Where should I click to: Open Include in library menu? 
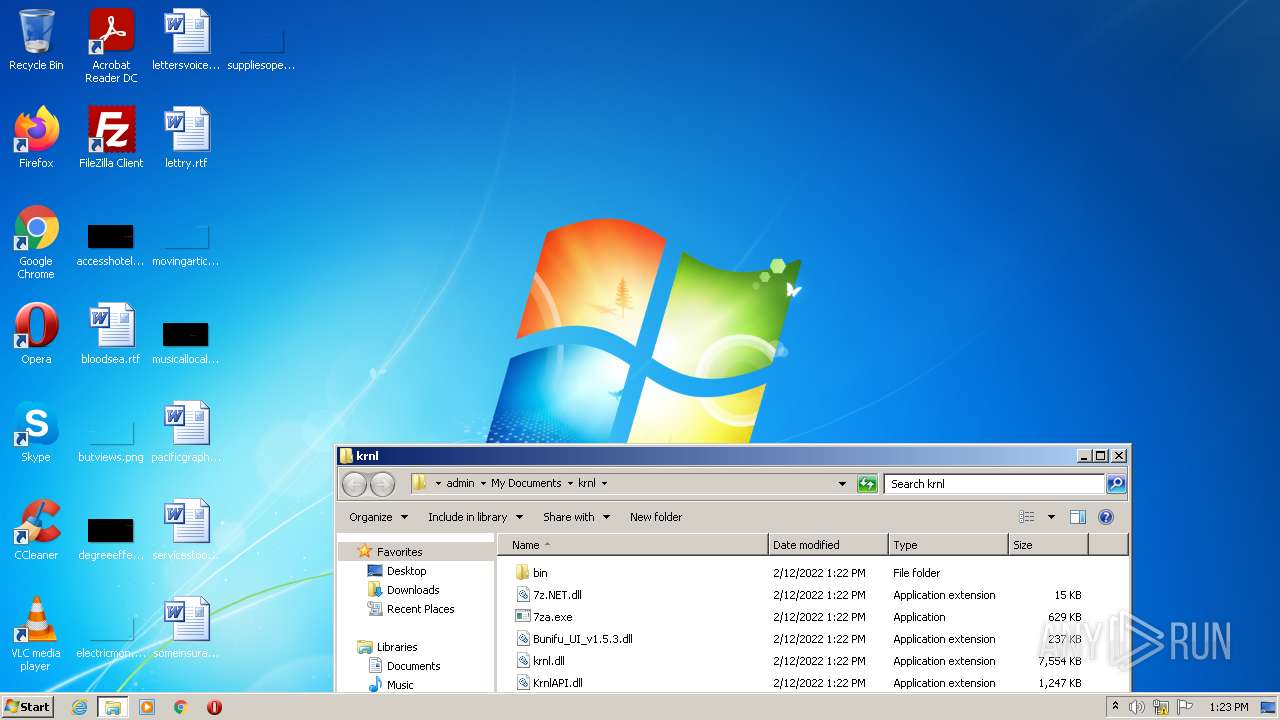click(475, 517)
